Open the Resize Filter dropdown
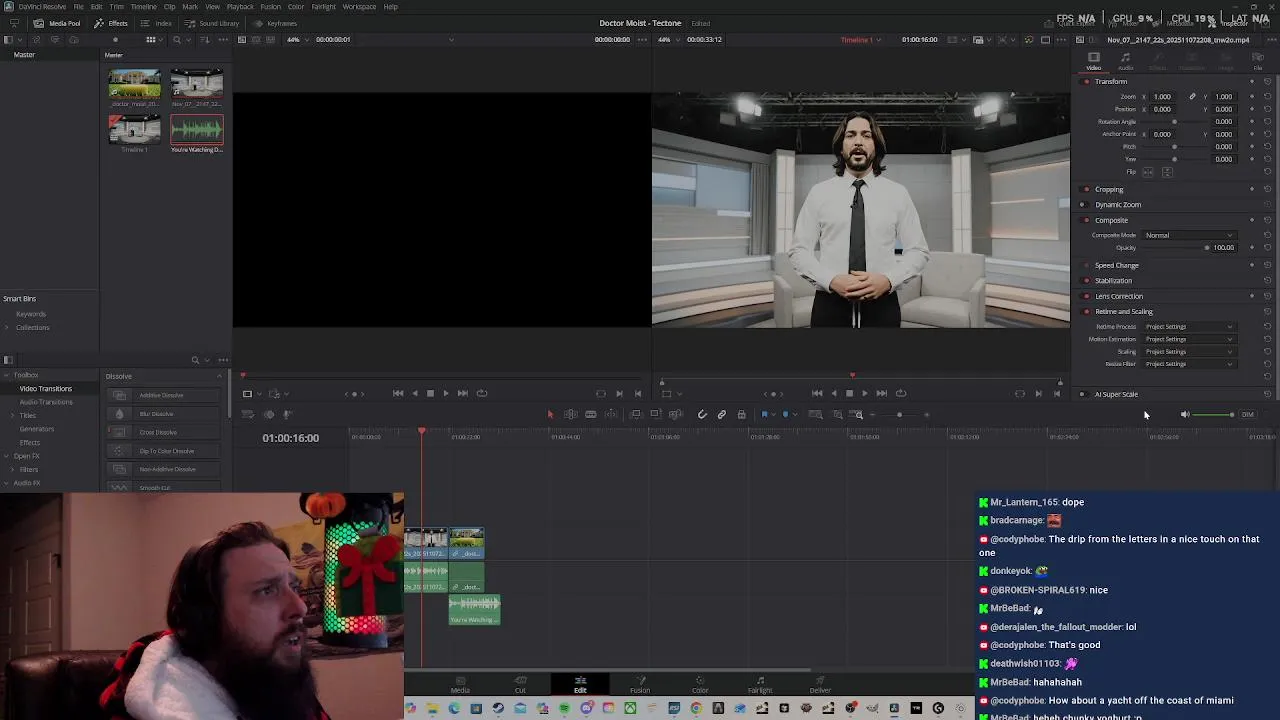The width and height of the screenshot is (1280, 720). 1189,364
